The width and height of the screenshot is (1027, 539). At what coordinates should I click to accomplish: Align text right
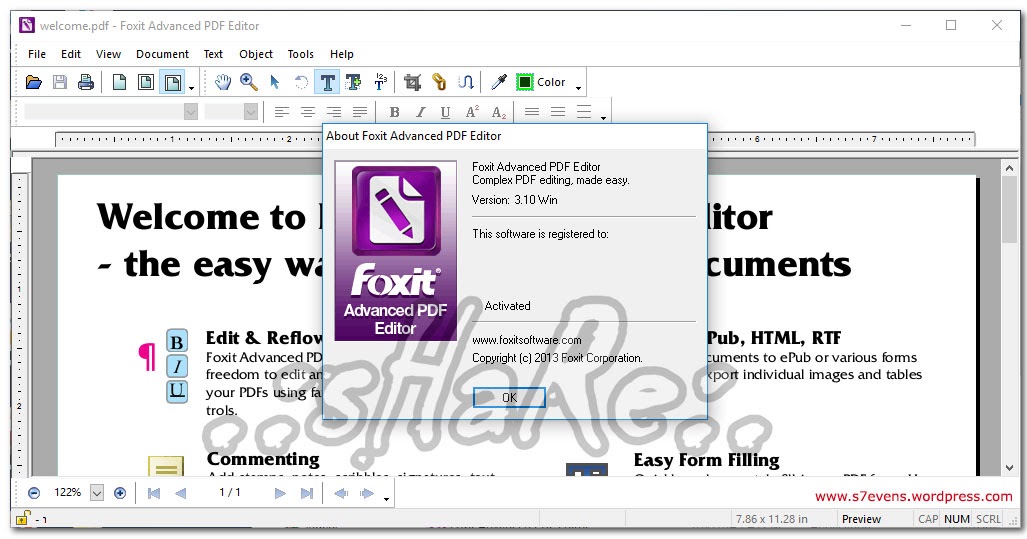(x=334, y=113)
